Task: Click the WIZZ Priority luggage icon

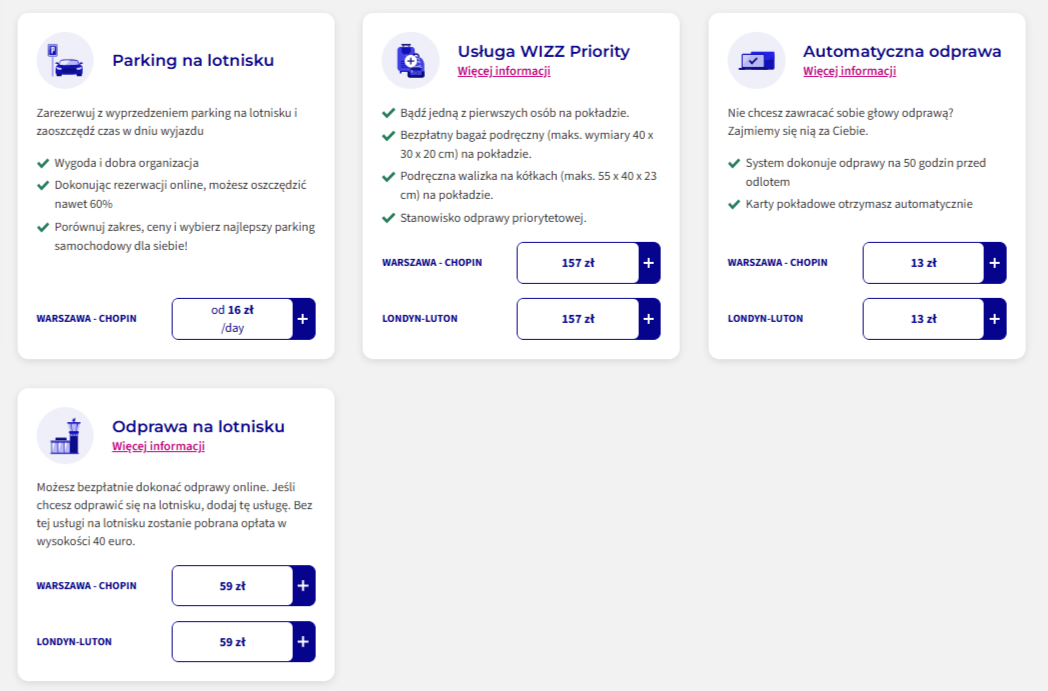Action: 410,60
